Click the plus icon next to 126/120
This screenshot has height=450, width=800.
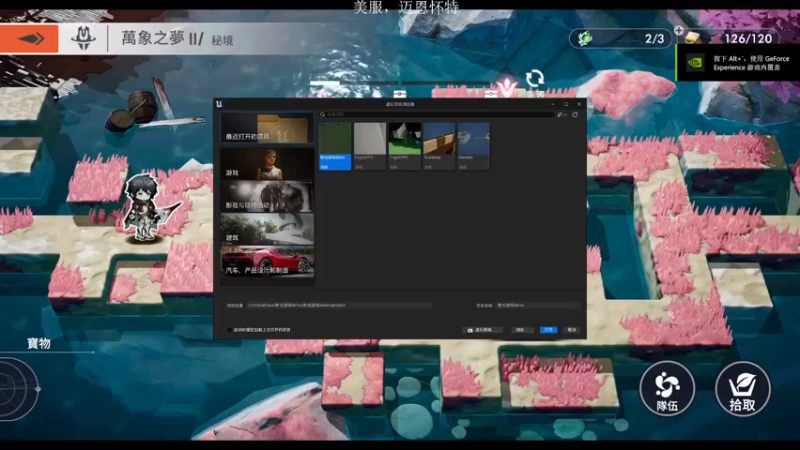679,31
